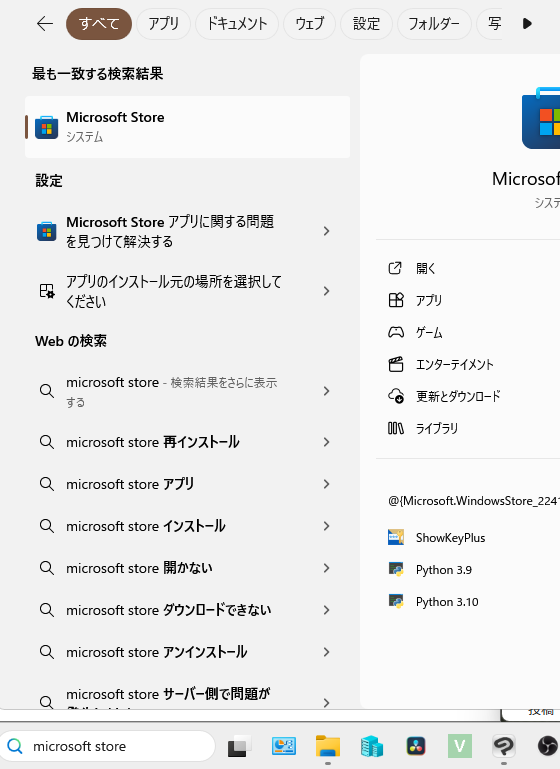Click search icon beside アンインストール suggestion
Viewport: 560px width, 769px height.
47,652
